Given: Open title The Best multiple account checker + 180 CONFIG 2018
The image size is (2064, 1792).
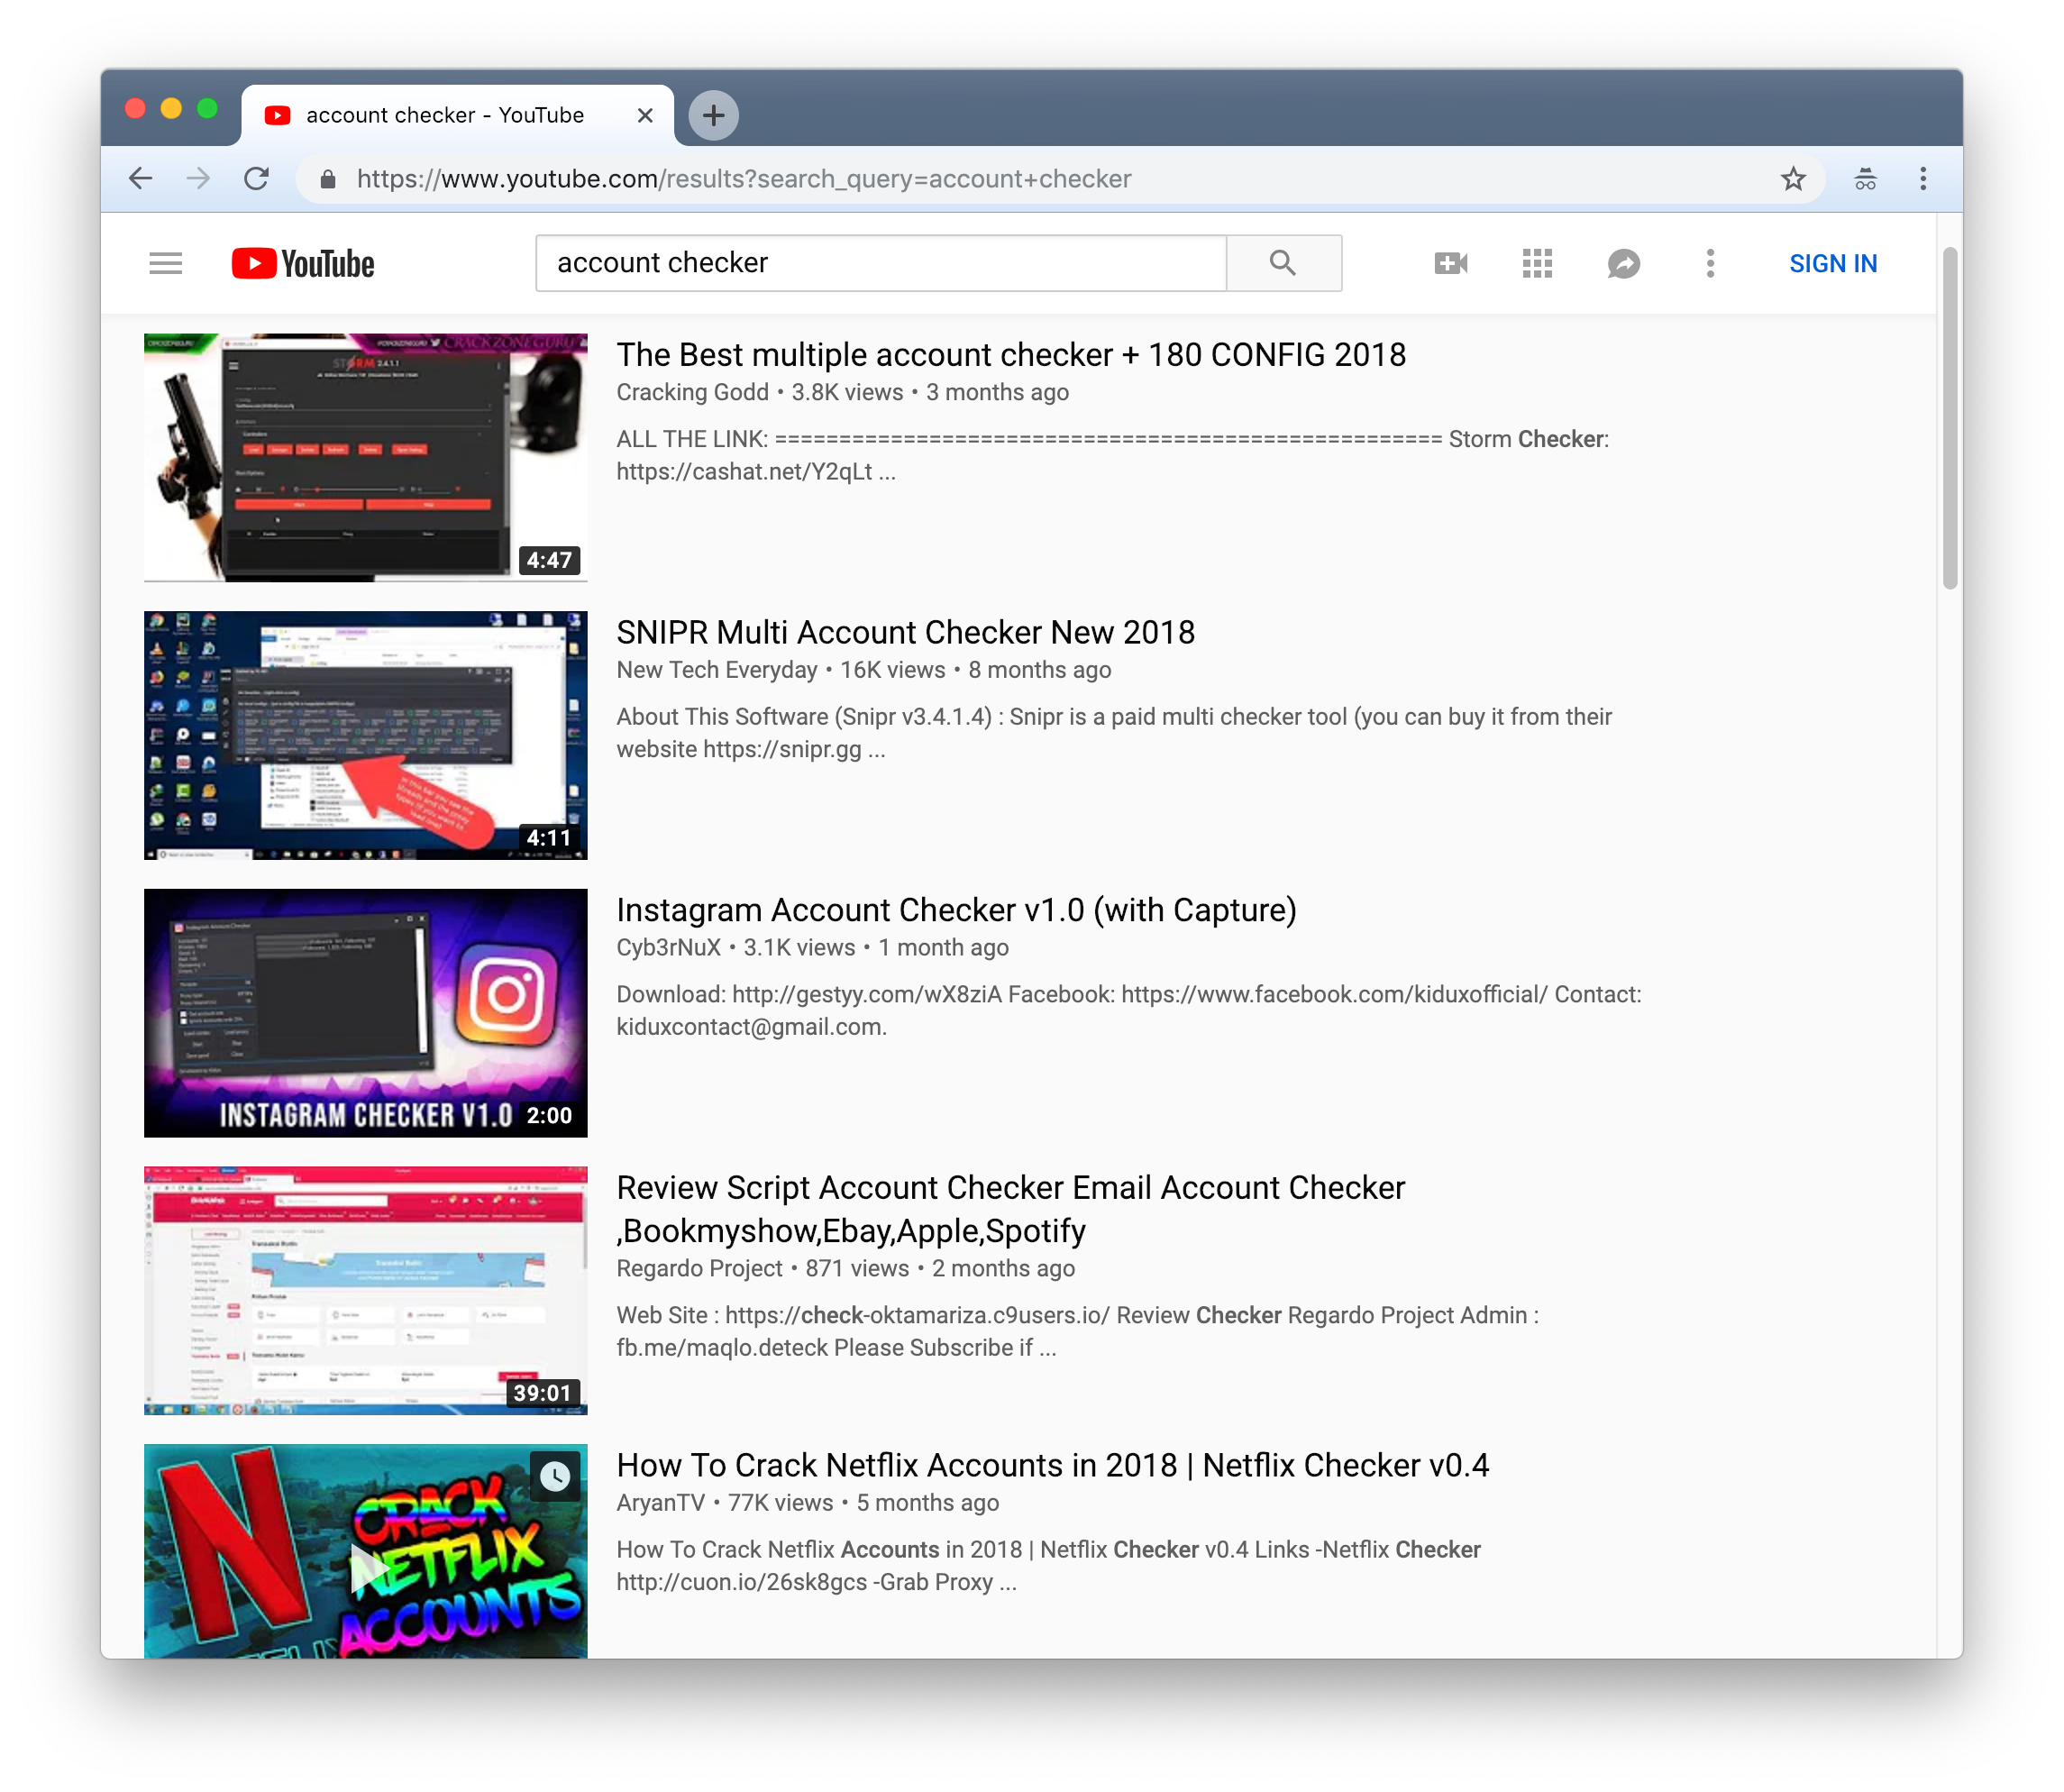Looking at the screenshot, I should (x=1011, y=355).
